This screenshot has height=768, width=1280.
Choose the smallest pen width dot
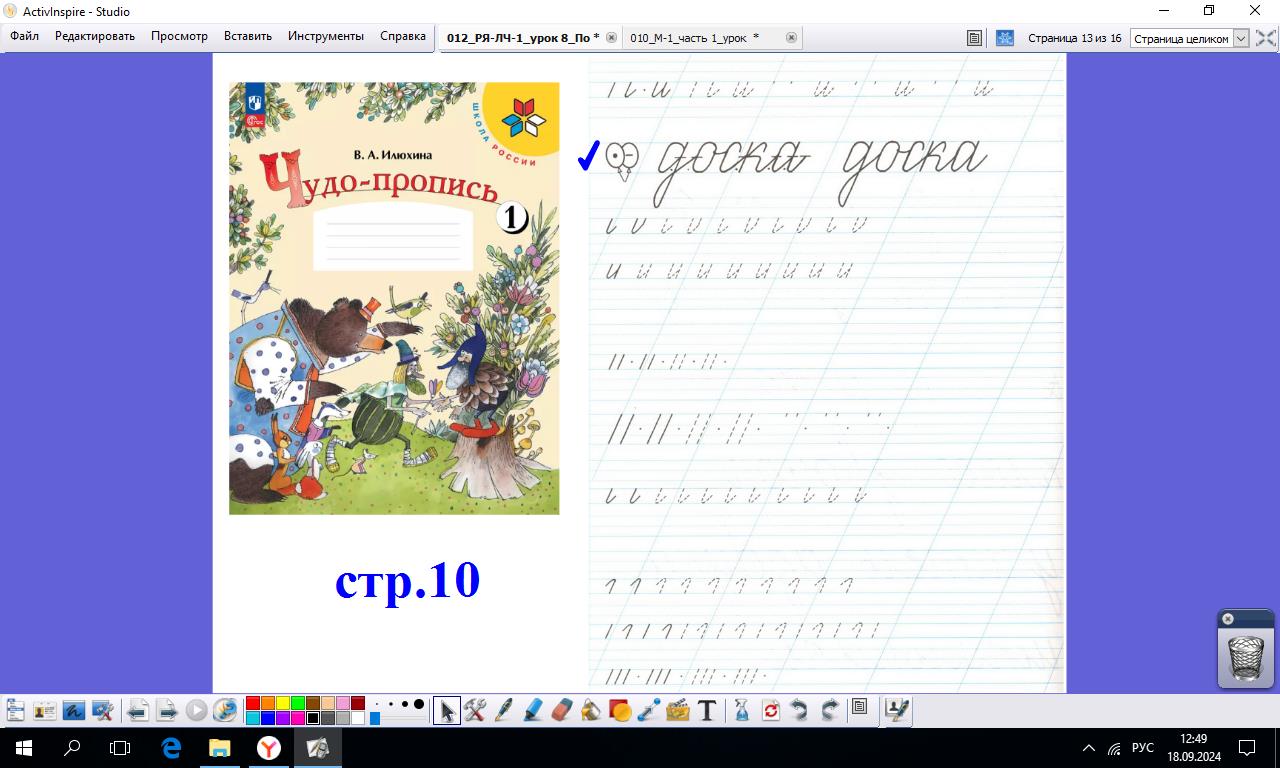point(377,704)
